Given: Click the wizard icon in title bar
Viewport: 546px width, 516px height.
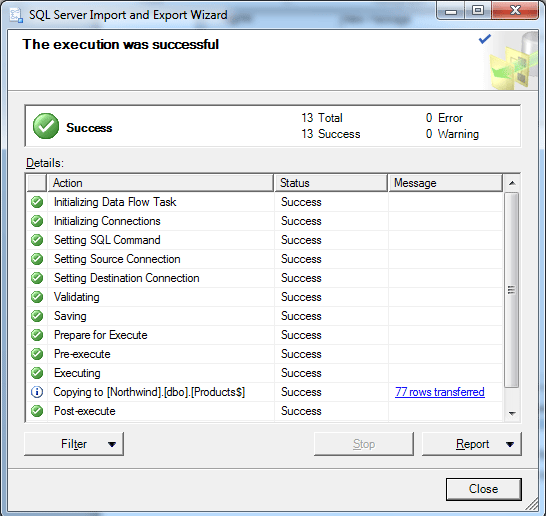Looking at the screenshot, I should tap(16, 15).
